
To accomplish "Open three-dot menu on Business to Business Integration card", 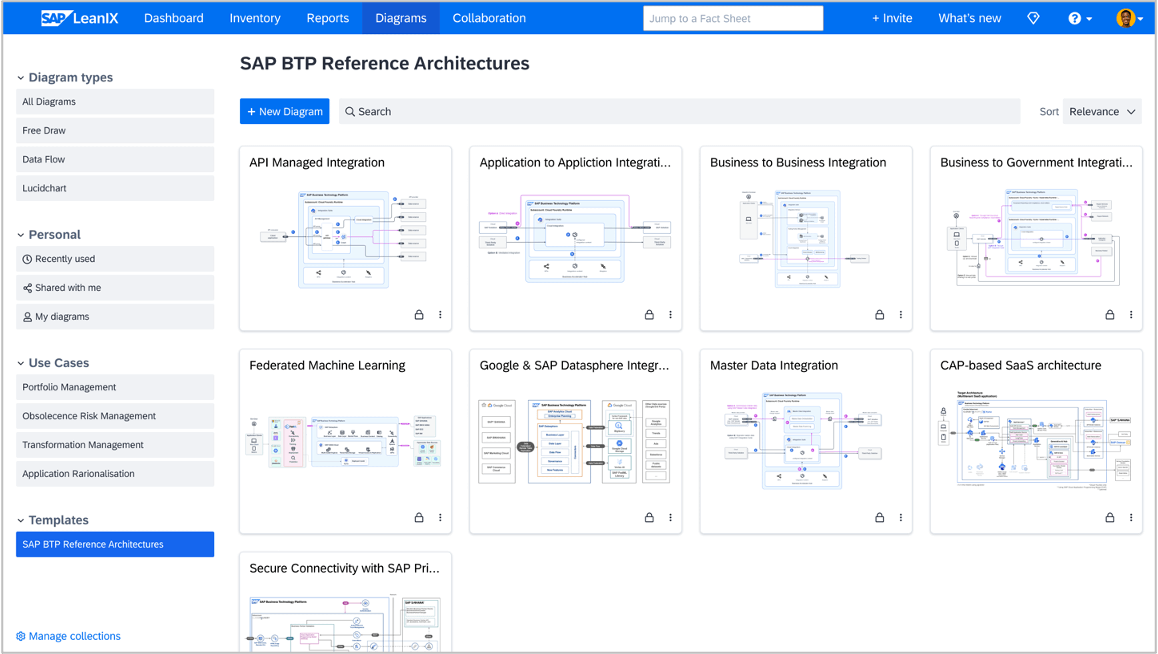I will pyautogui.click(x=900, y=314).
